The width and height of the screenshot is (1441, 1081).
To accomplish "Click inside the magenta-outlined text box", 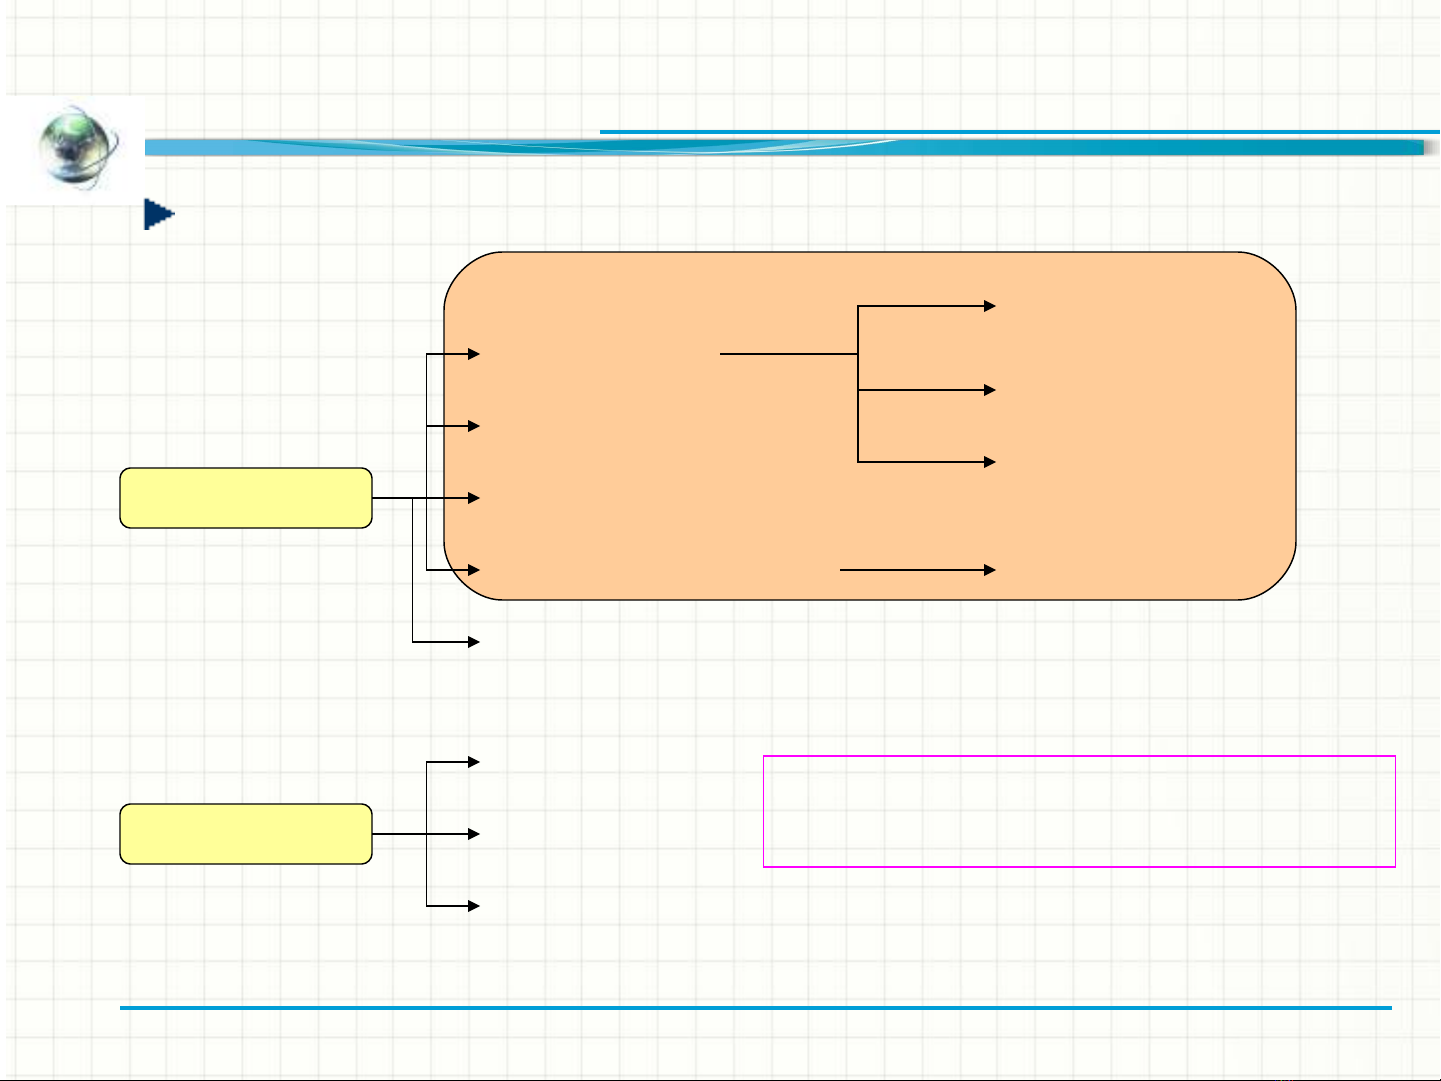I will click(1078, 811).
